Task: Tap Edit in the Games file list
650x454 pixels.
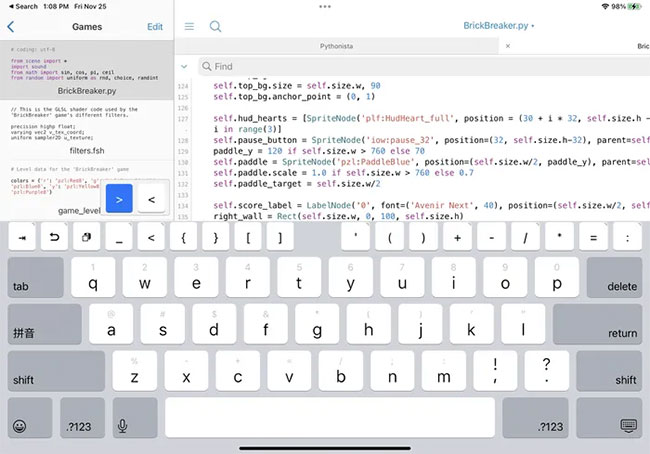Action: pyautogui.click(x=155, y=27)
